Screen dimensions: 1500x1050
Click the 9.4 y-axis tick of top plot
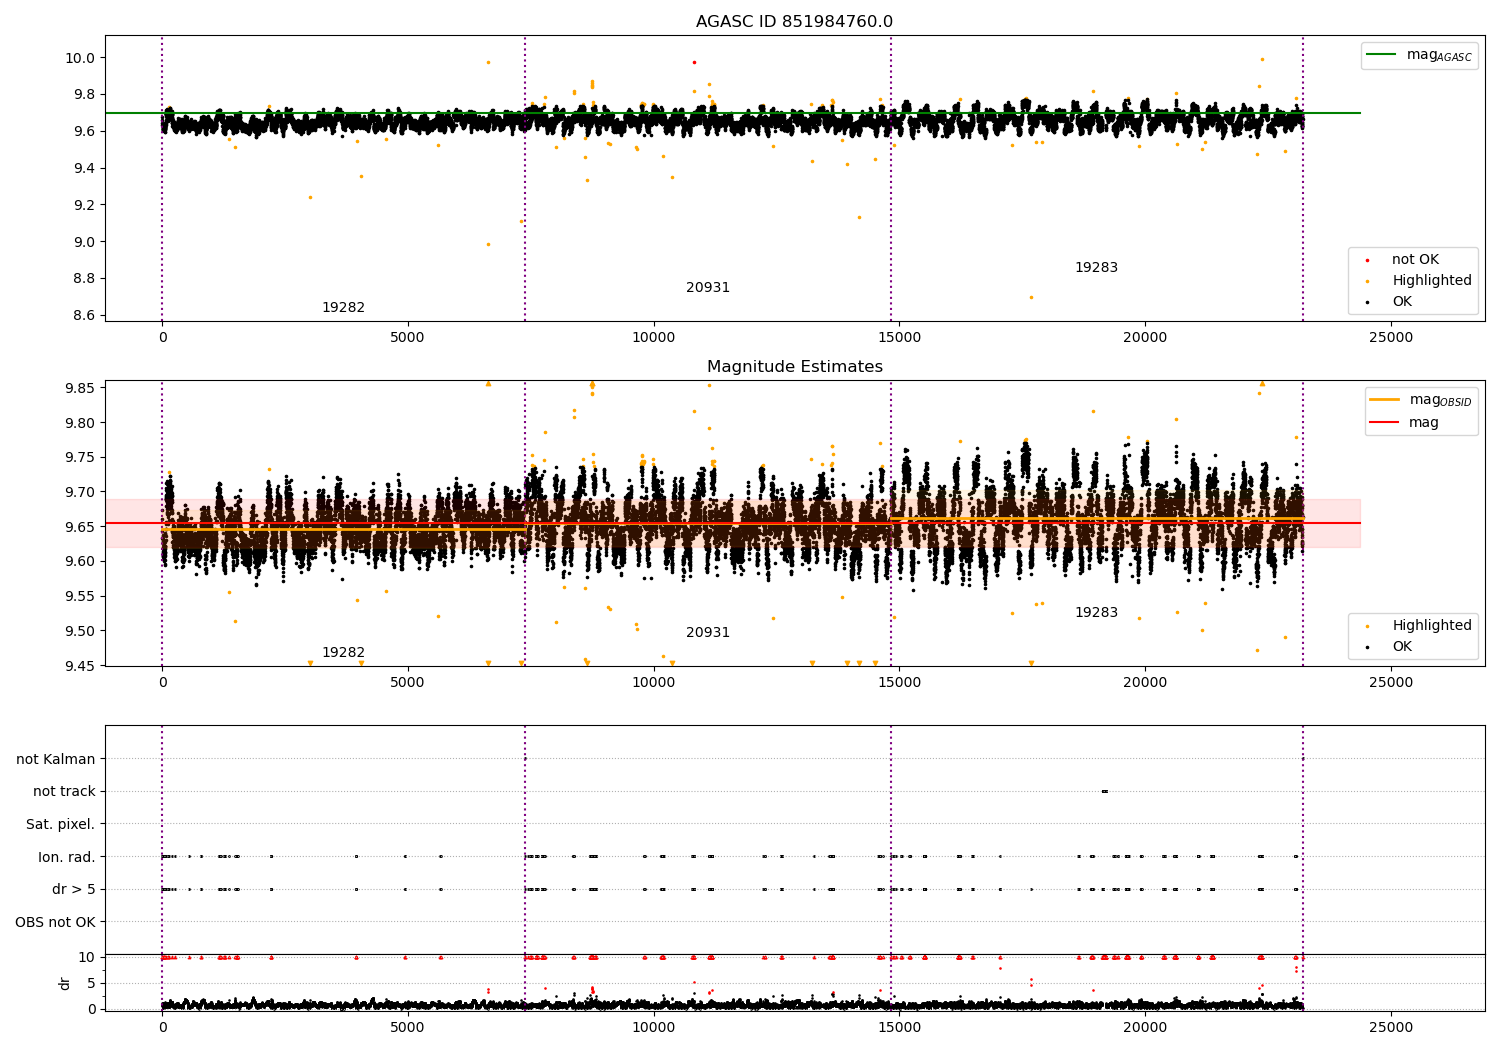click(x=83, y=168)
